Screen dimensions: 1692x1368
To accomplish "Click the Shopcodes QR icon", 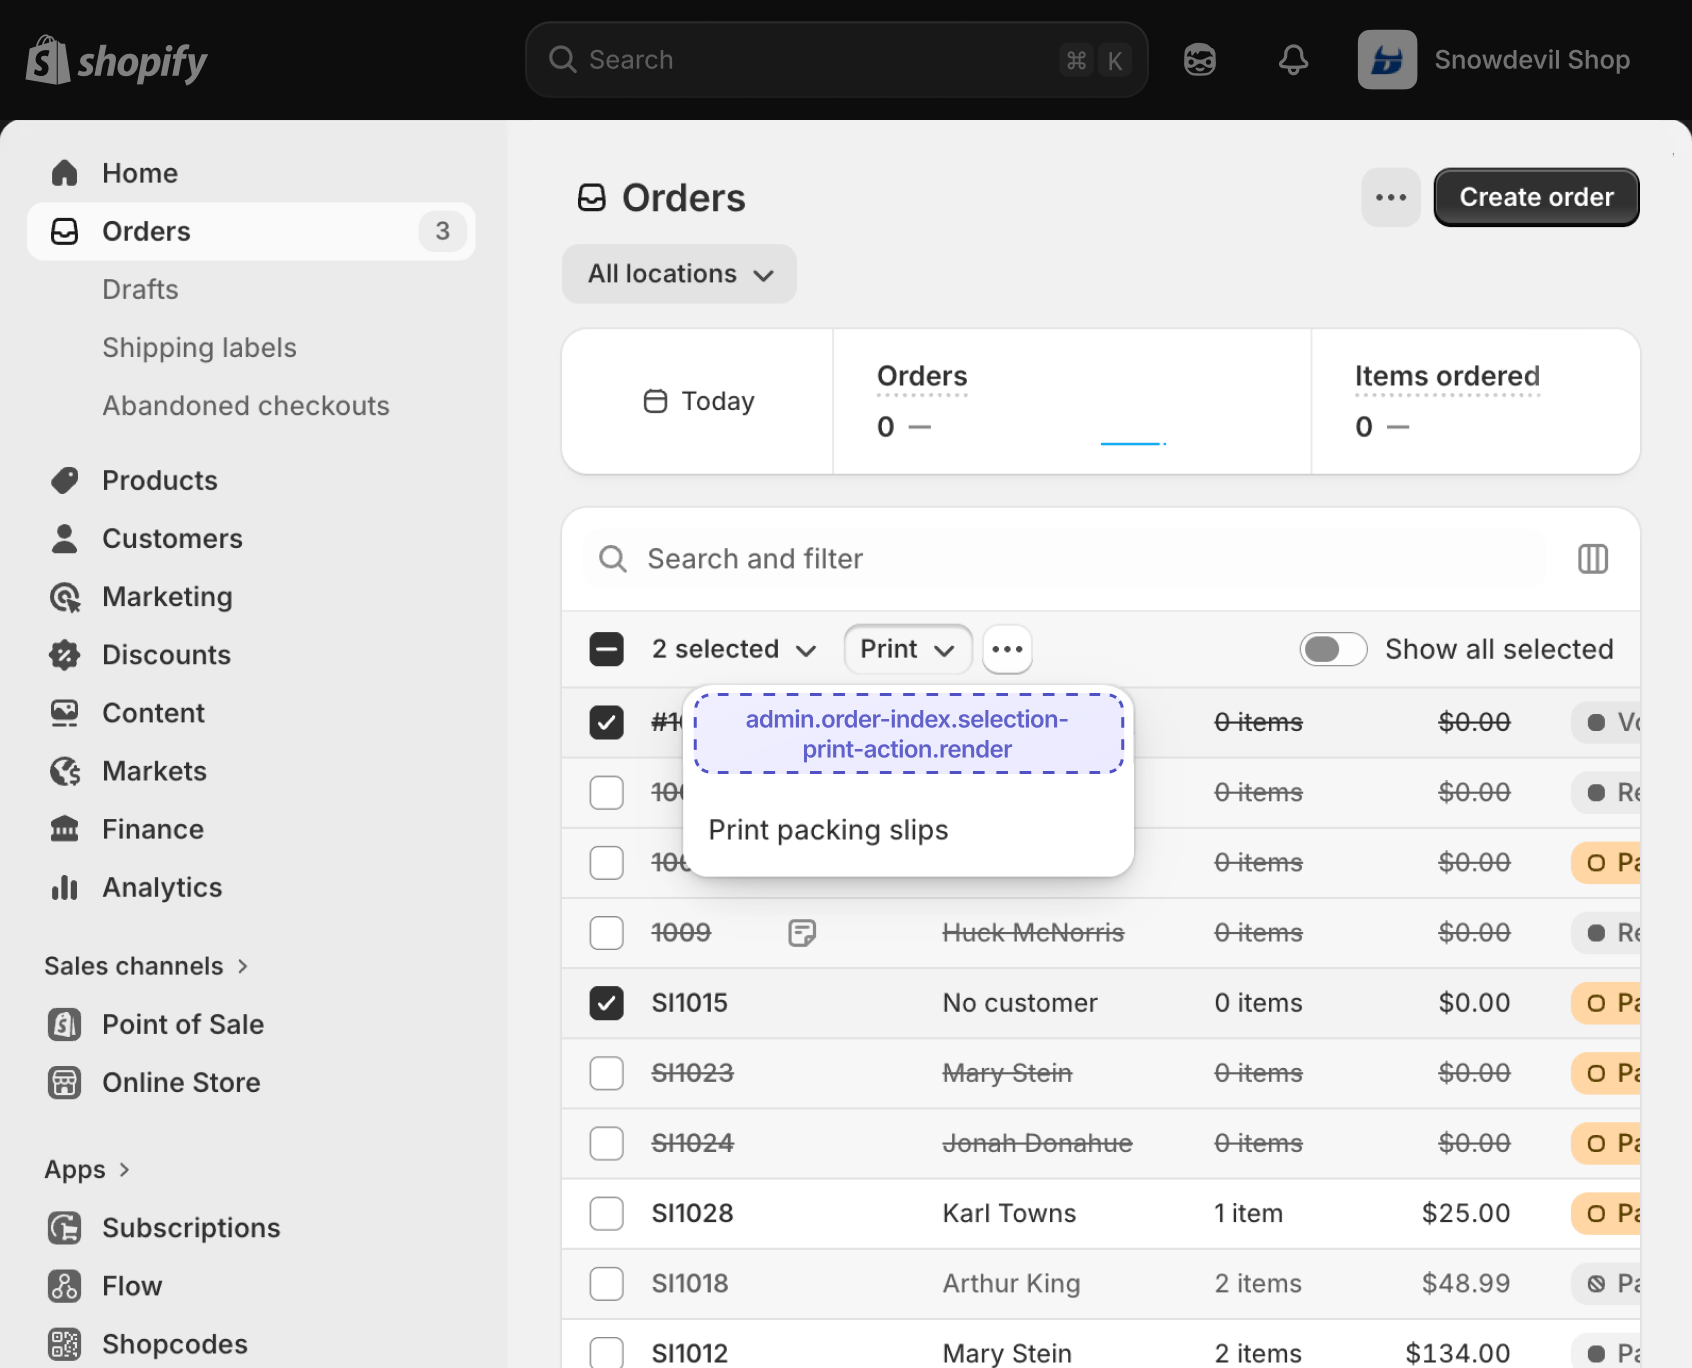I will coord(65,1343).
